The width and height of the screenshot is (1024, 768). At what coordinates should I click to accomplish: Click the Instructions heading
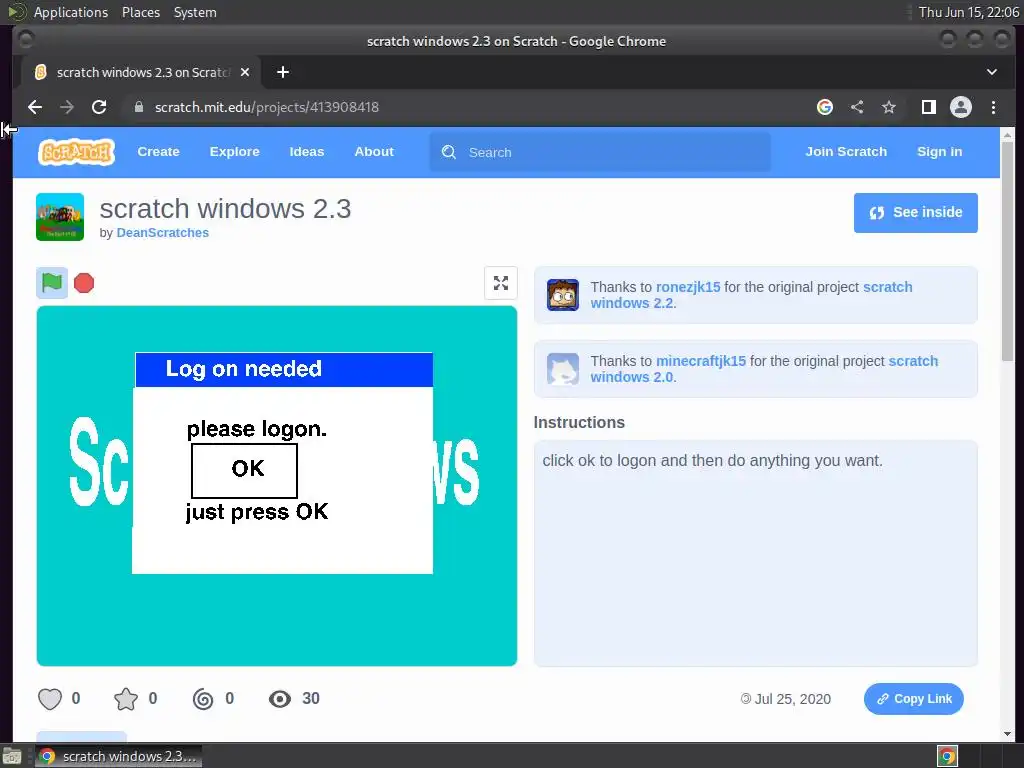click(579, 423)
